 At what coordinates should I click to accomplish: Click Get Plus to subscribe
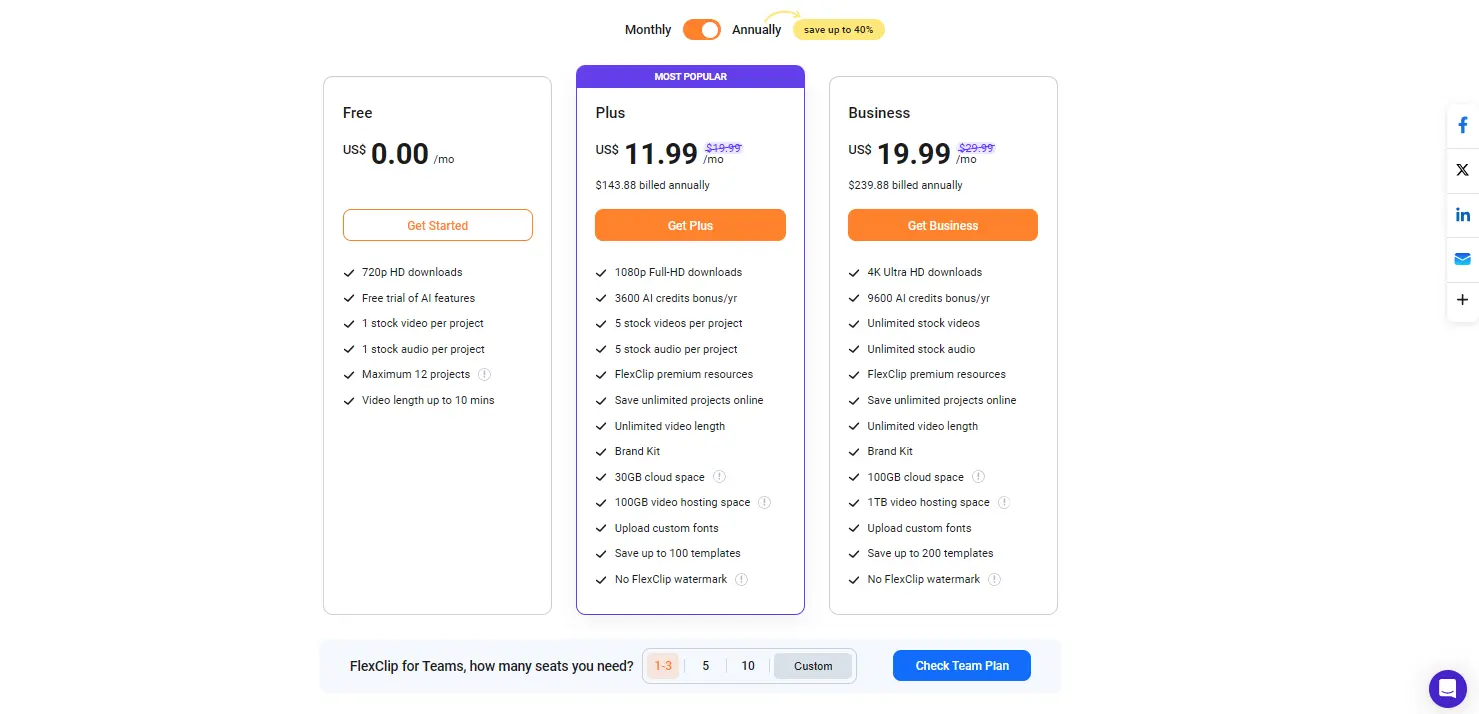pos(690,225)
